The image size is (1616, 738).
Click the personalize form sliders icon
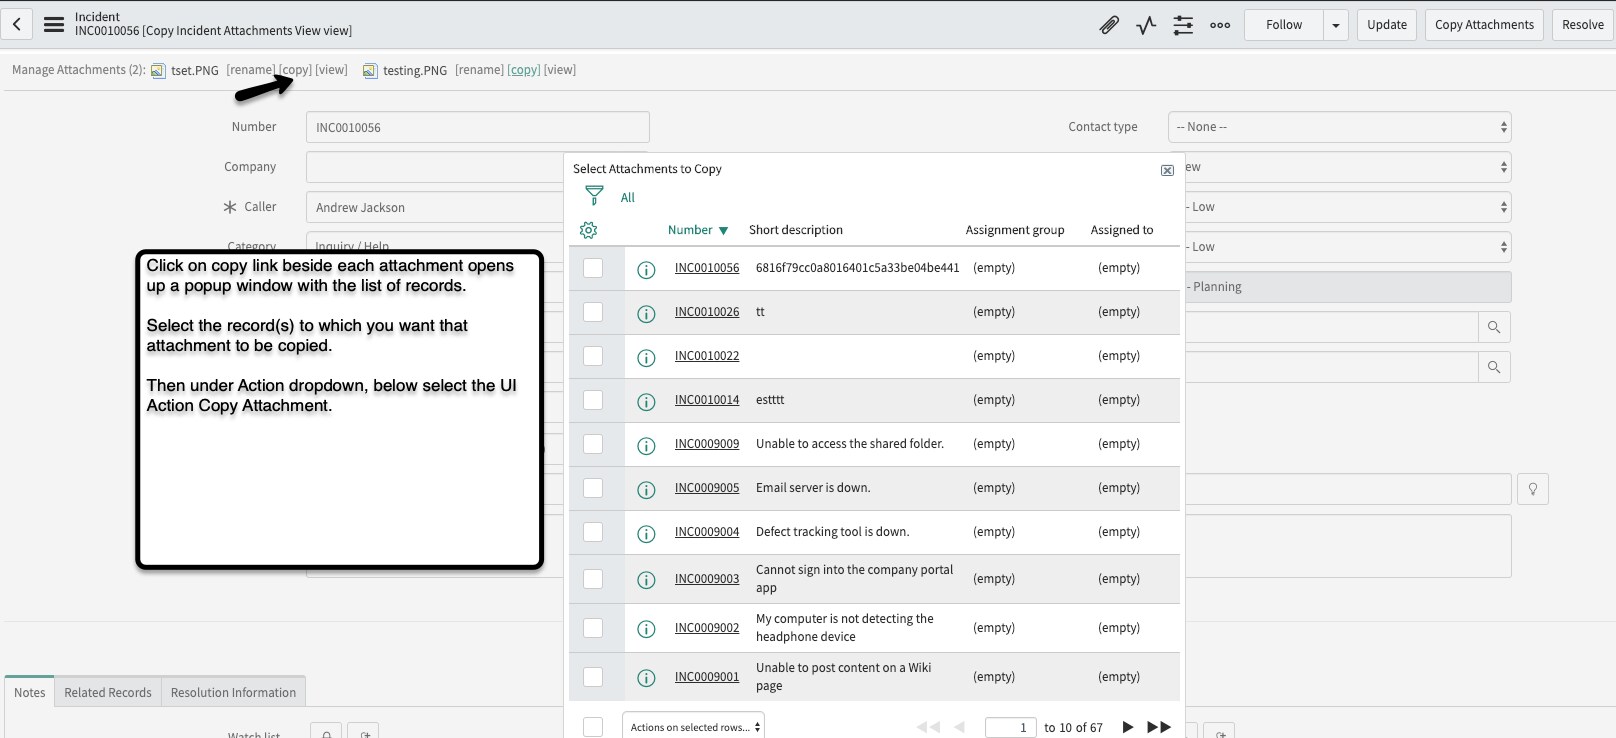pyautogui.click(x=1183, y=25)
